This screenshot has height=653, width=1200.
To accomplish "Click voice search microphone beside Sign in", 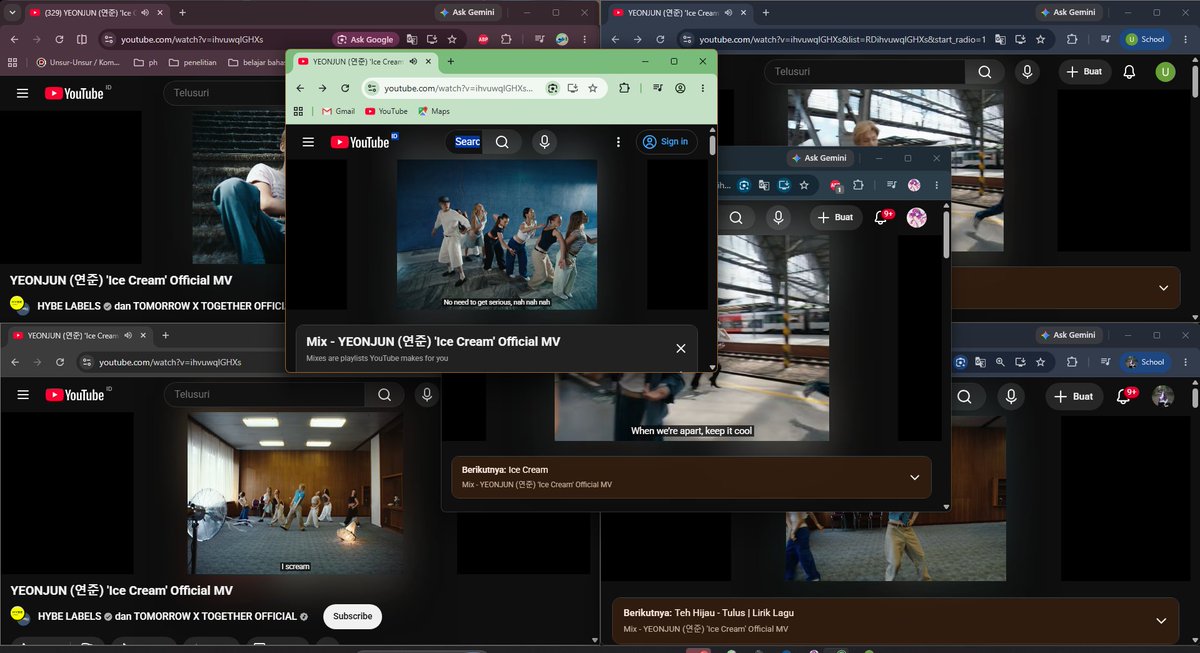I will click(544, 142).
